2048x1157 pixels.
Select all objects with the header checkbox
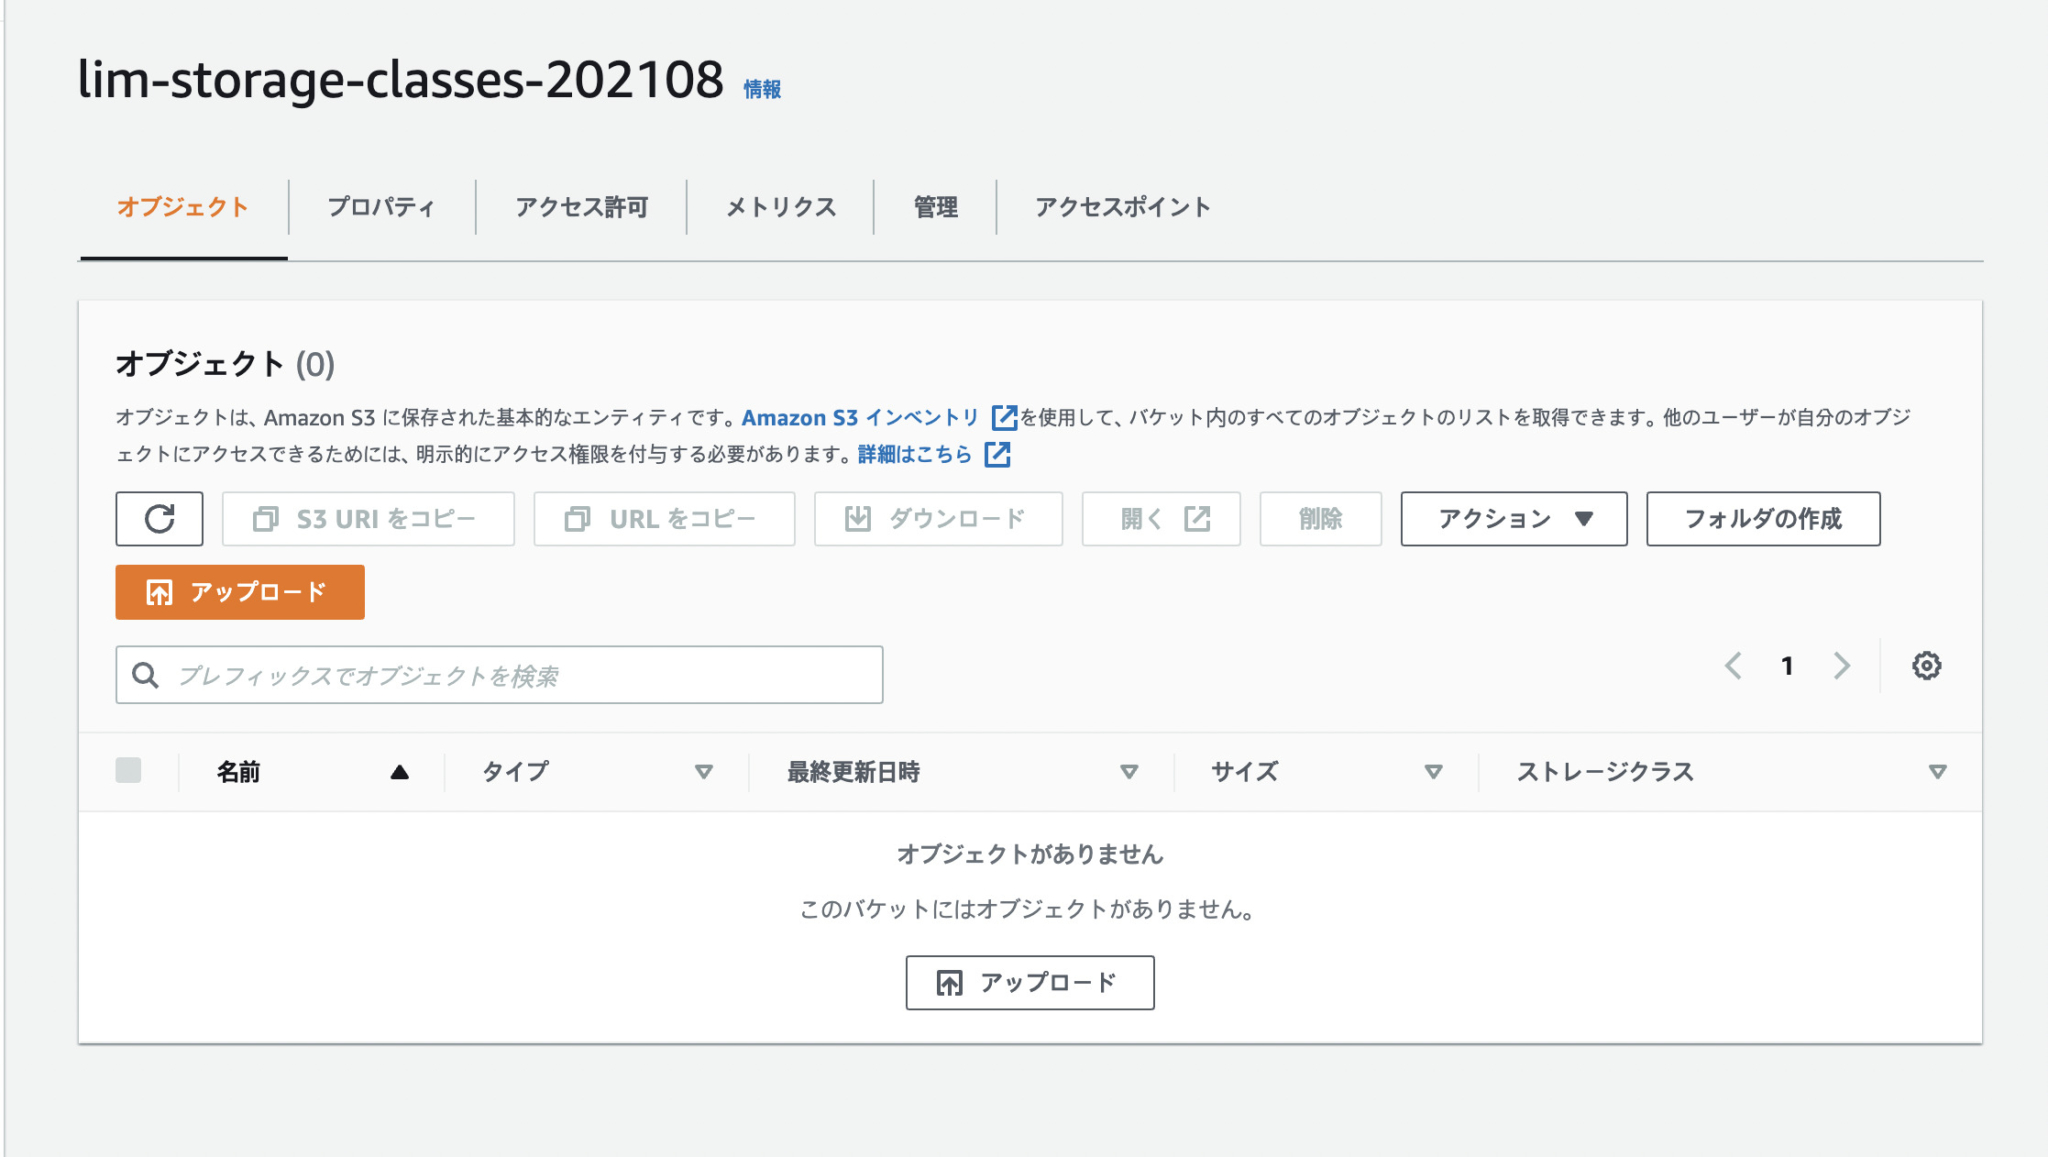(x=129, y=770)
